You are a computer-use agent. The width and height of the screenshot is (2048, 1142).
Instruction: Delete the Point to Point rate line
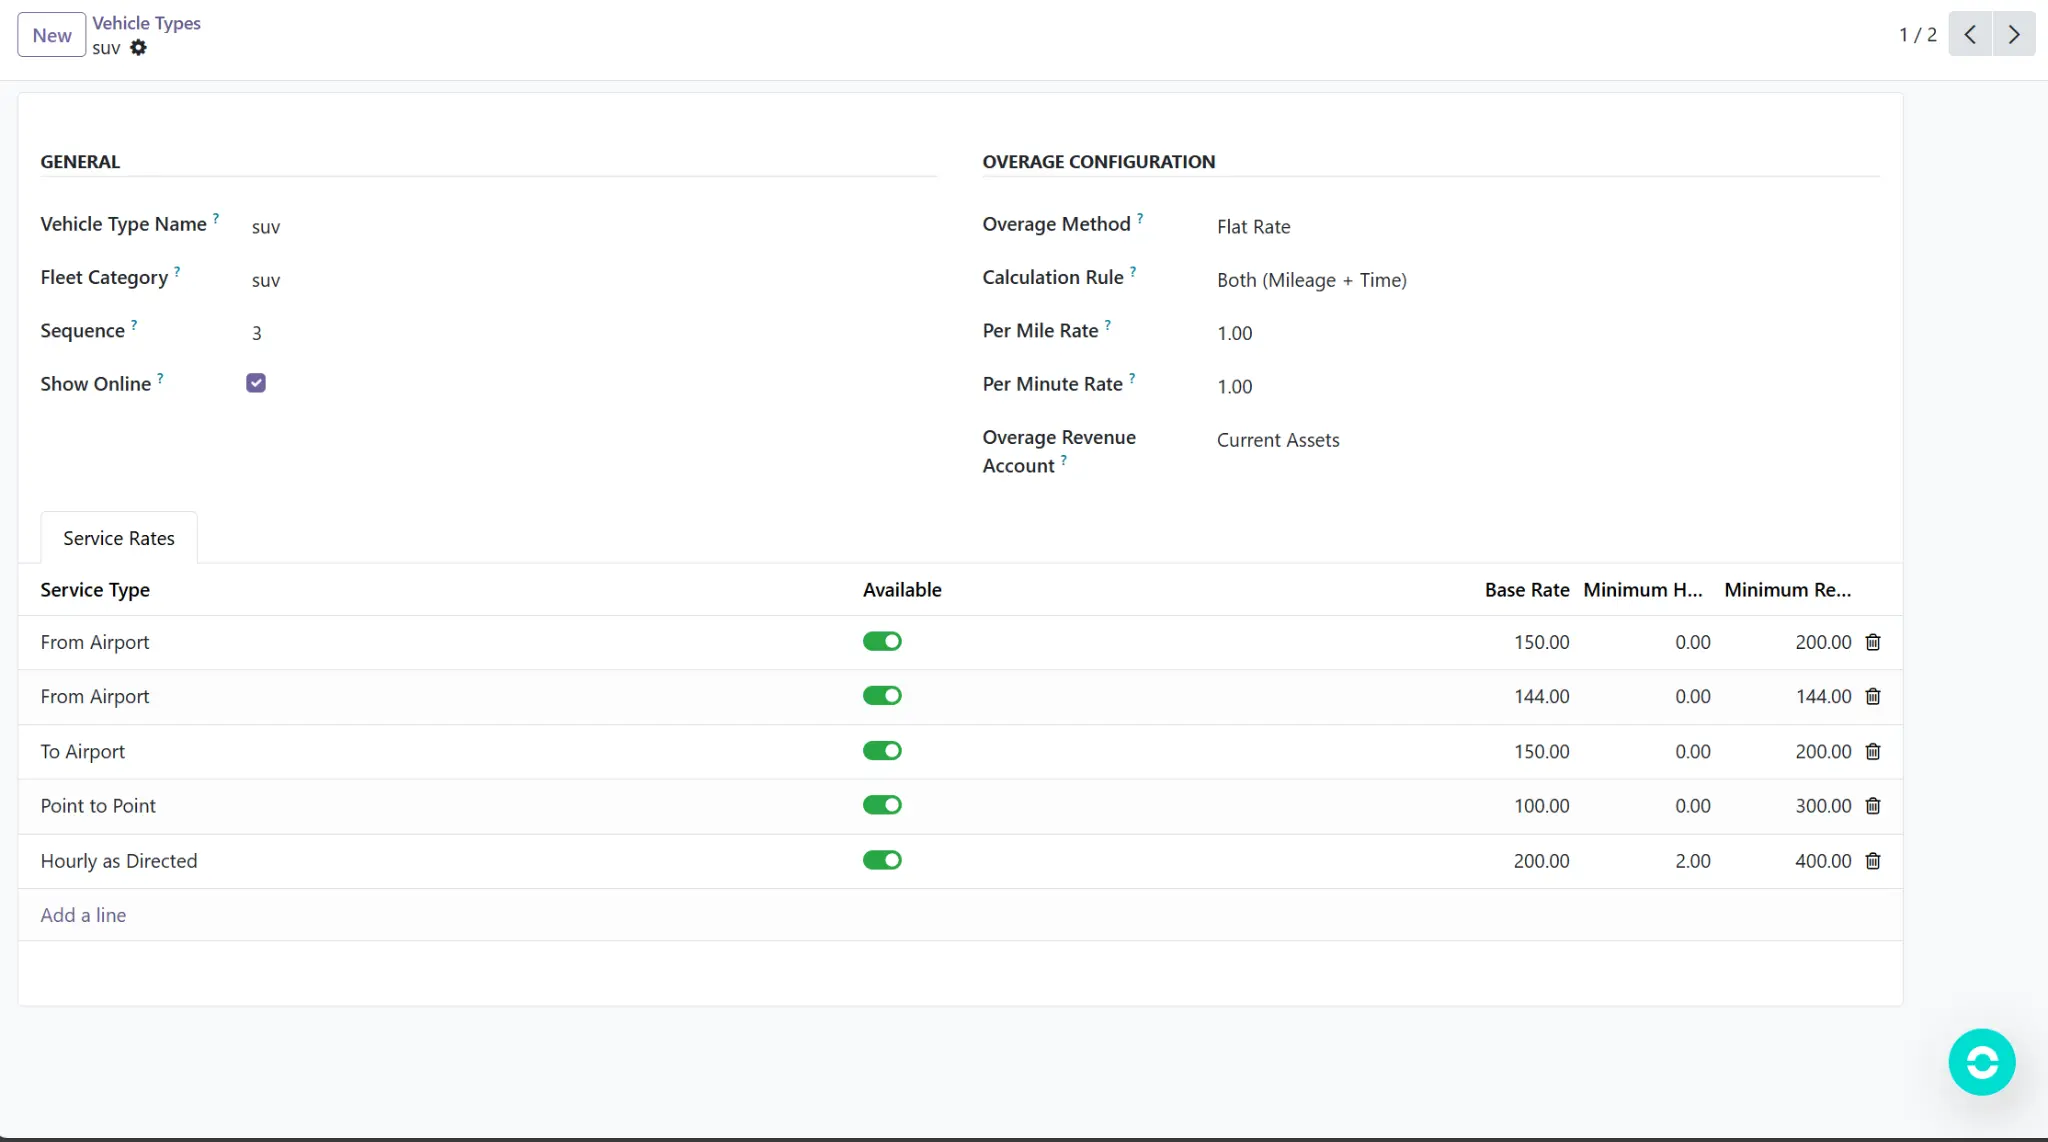(1872, 805)
